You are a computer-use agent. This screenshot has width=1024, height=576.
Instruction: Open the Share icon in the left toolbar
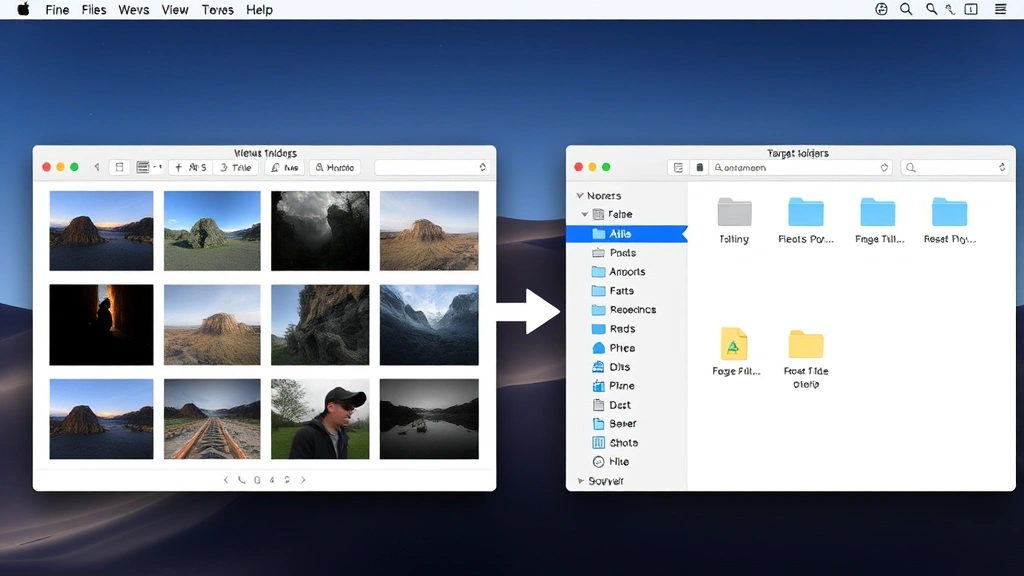pos(275,167)
